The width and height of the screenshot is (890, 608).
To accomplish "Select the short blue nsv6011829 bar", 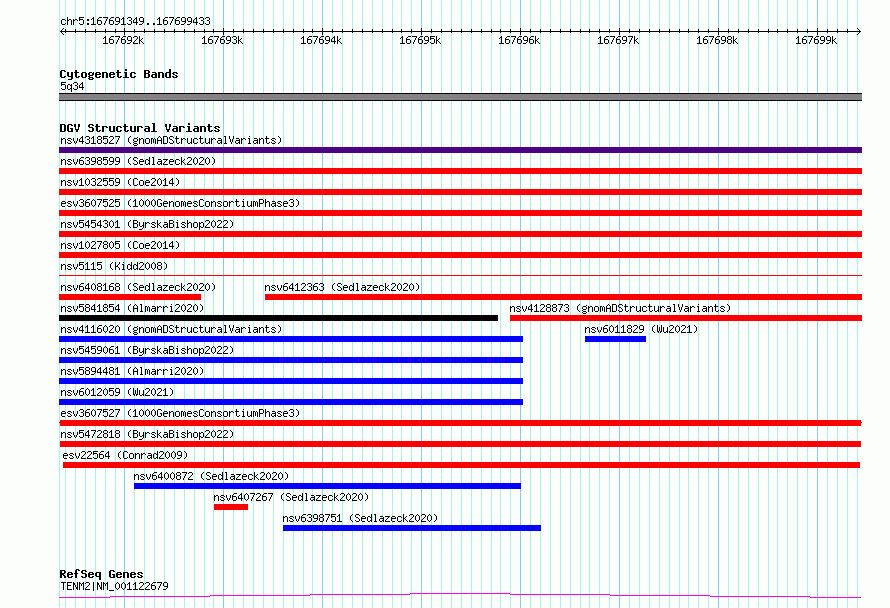I will coord(615,339).
